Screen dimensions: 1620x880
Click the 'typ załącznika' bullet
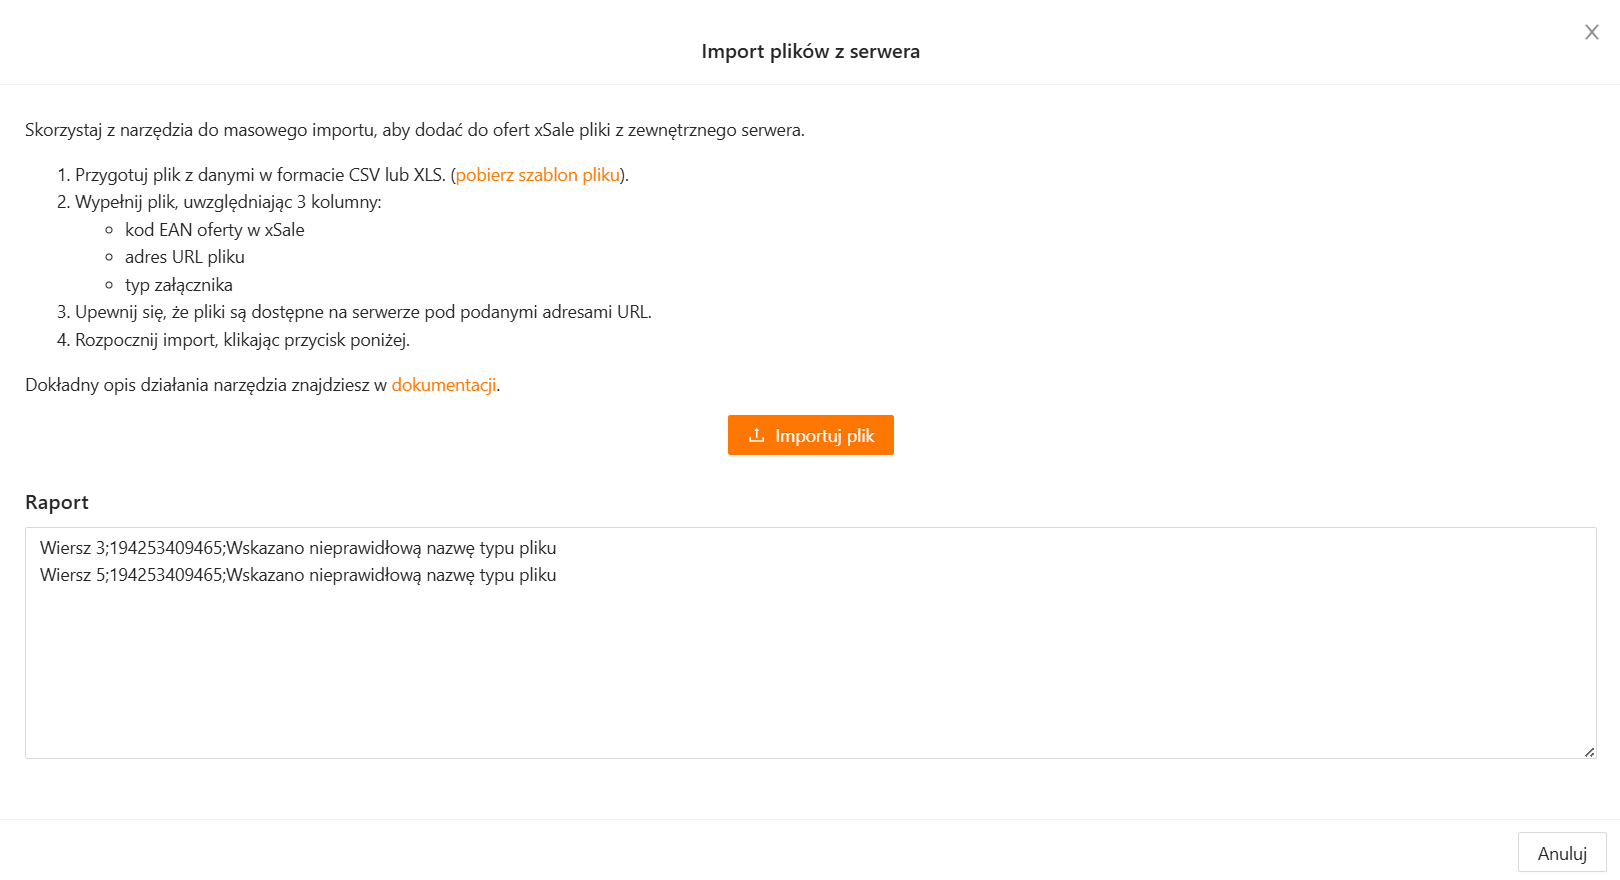(x=178, y=285)
